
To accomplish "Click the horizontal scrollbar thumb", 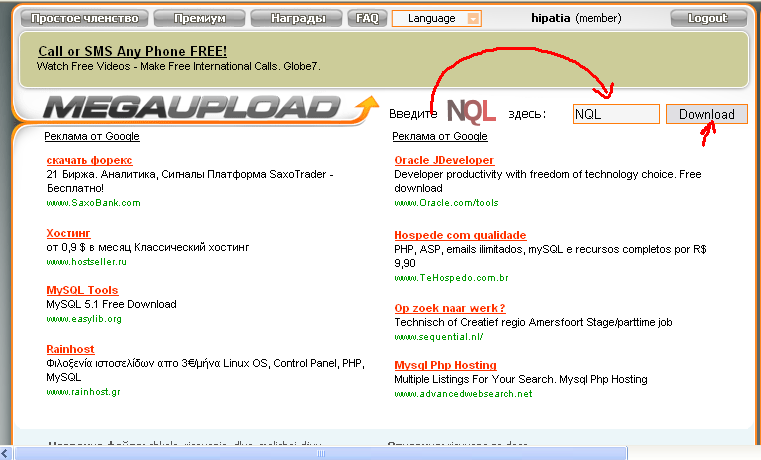I will click(x=320, y=453).
